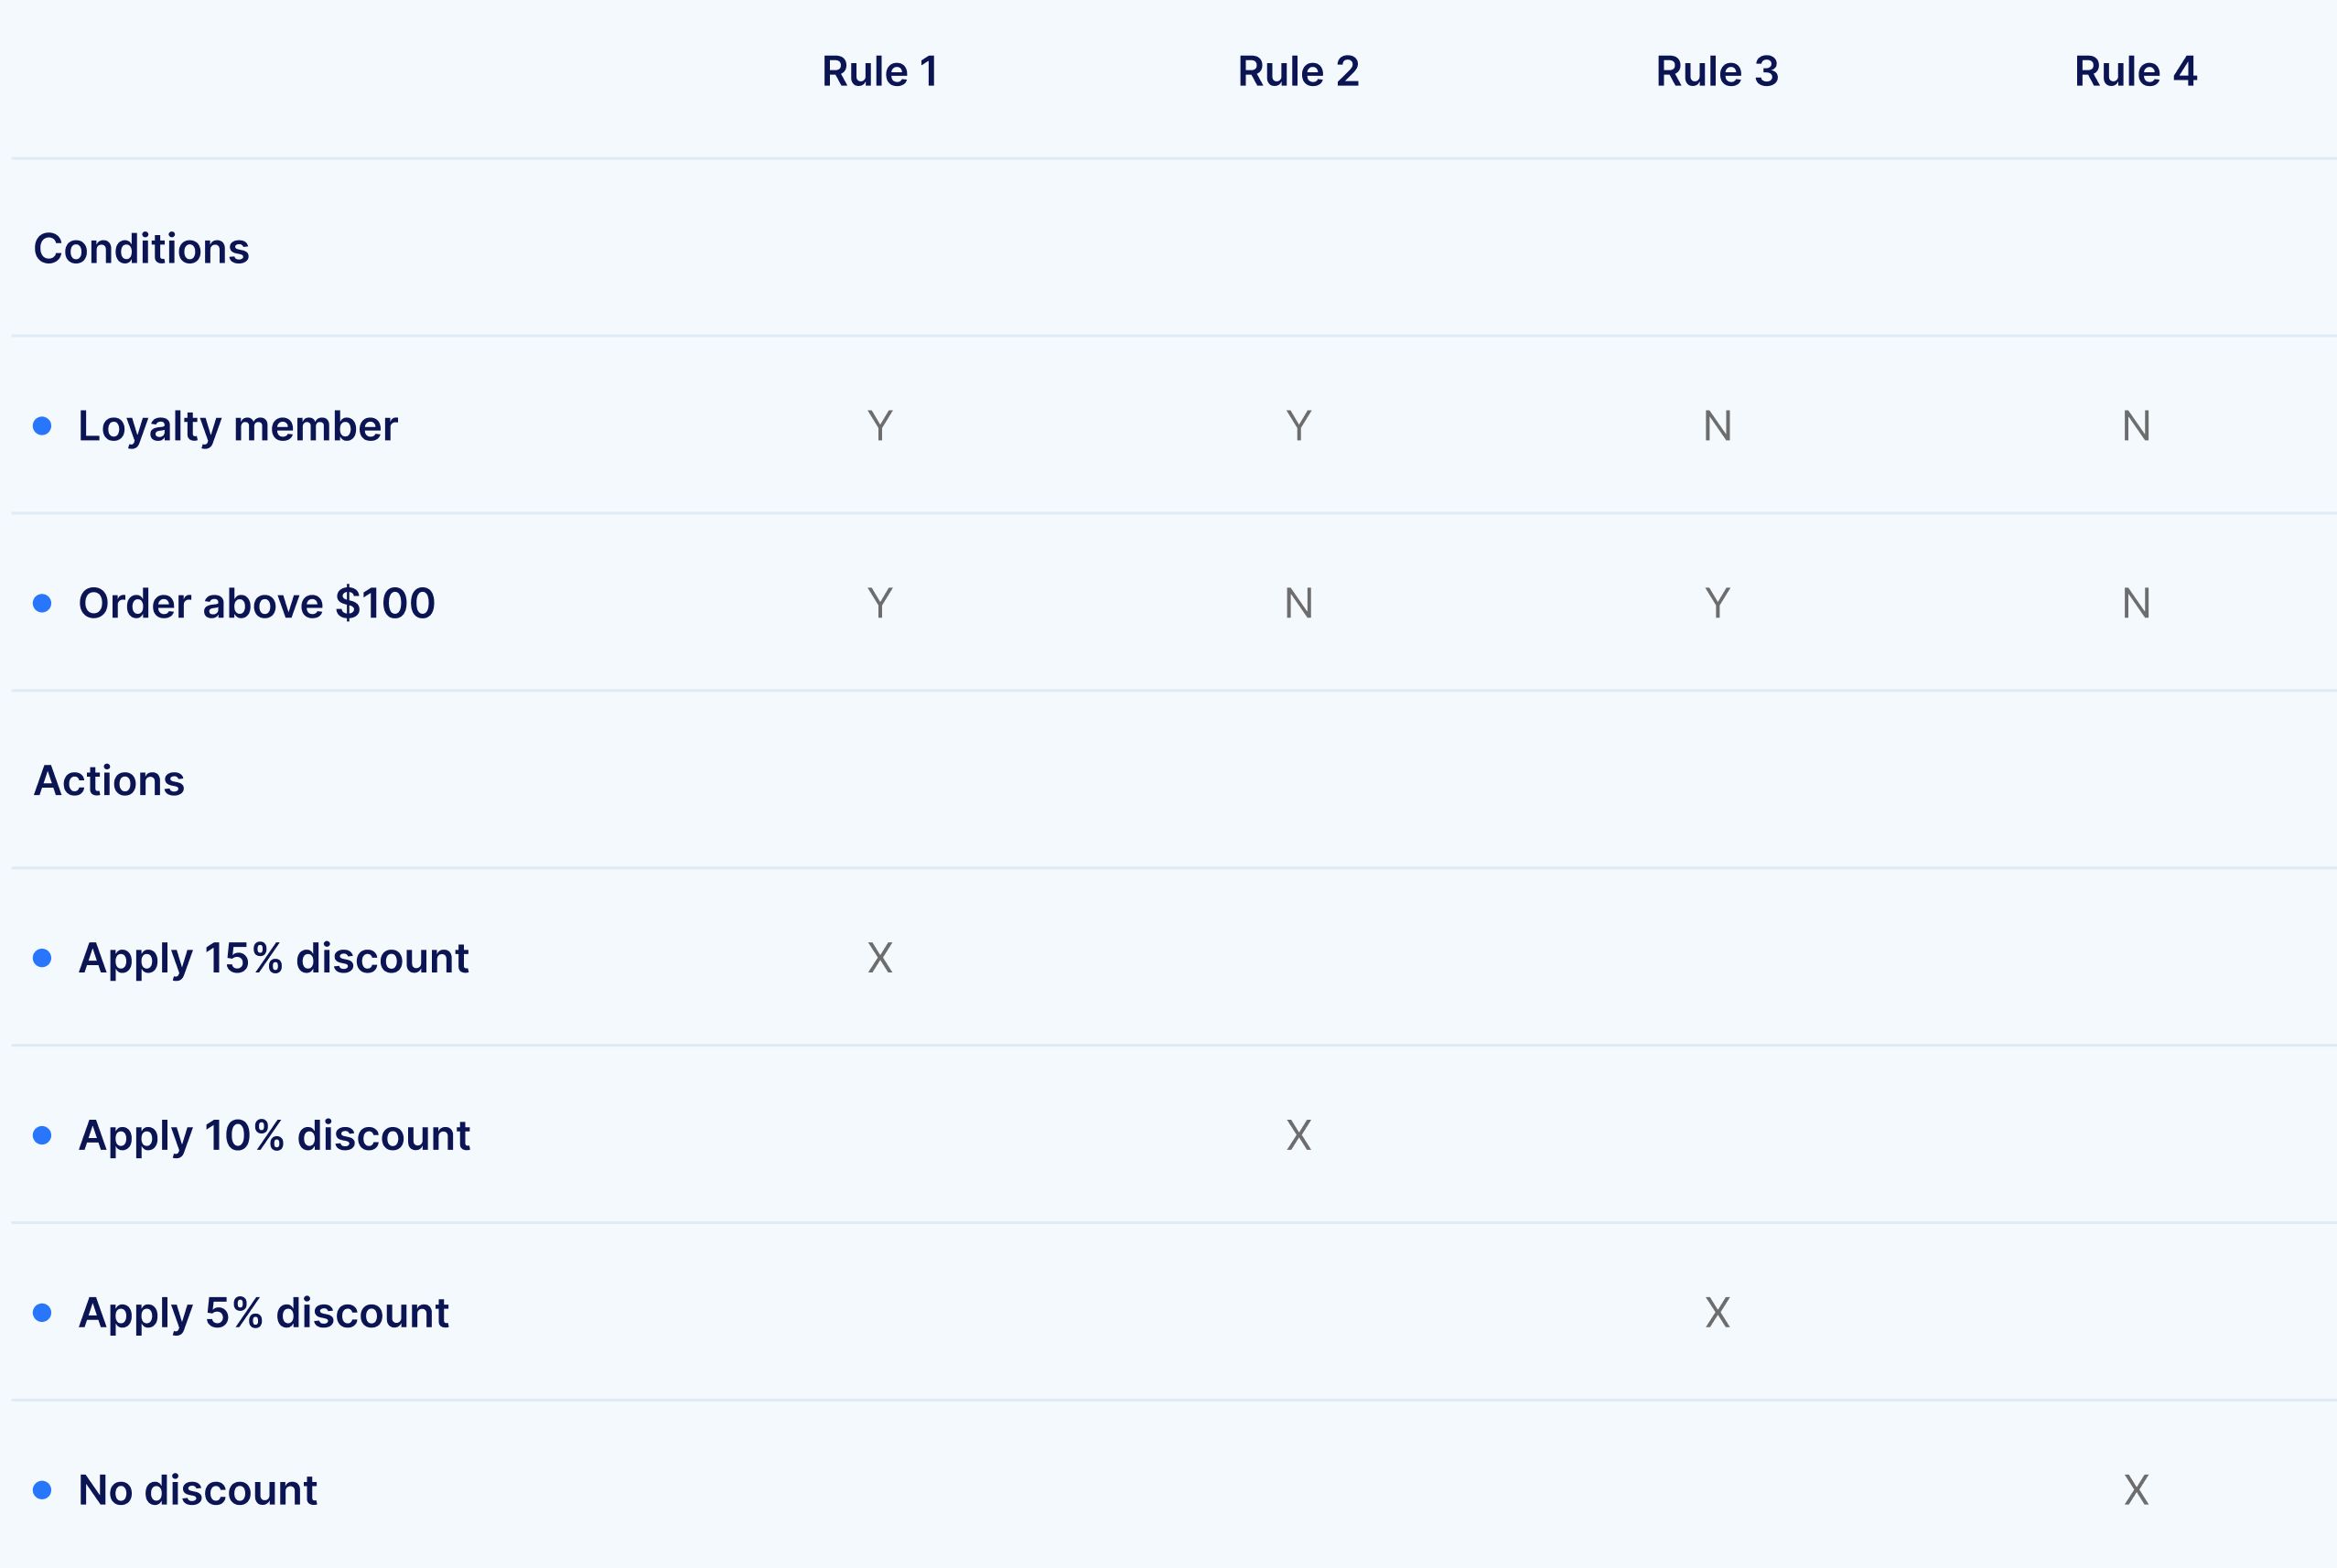The height and width of the screenshot is (1568, 2337).
Task: Click the bullet next to Apply 15% discount
Action: pos(42,958)
